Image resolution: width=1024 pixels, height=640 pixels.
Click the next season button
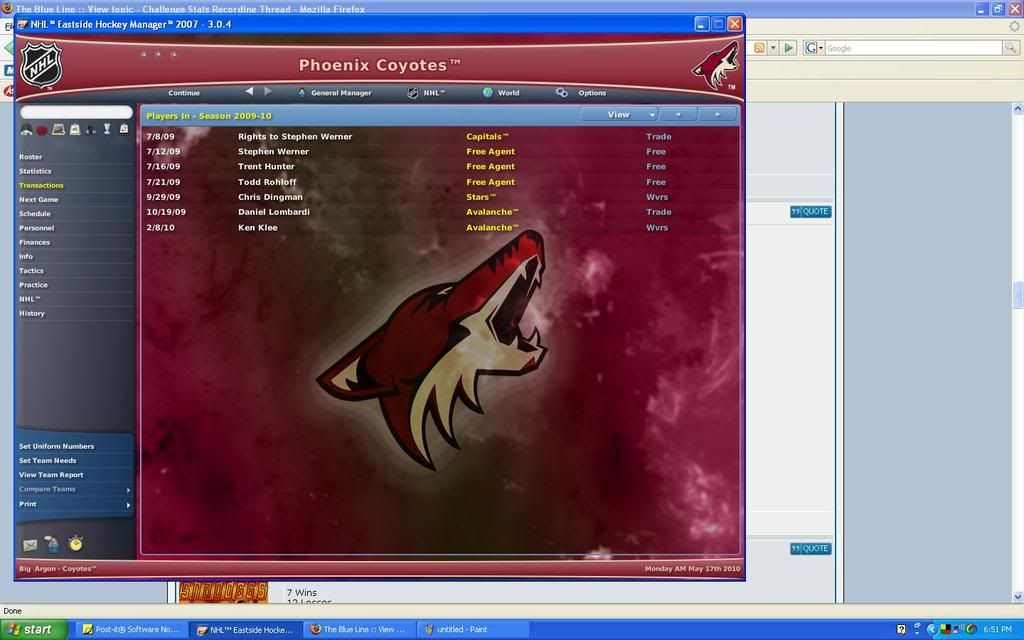(x=717, y=114)
